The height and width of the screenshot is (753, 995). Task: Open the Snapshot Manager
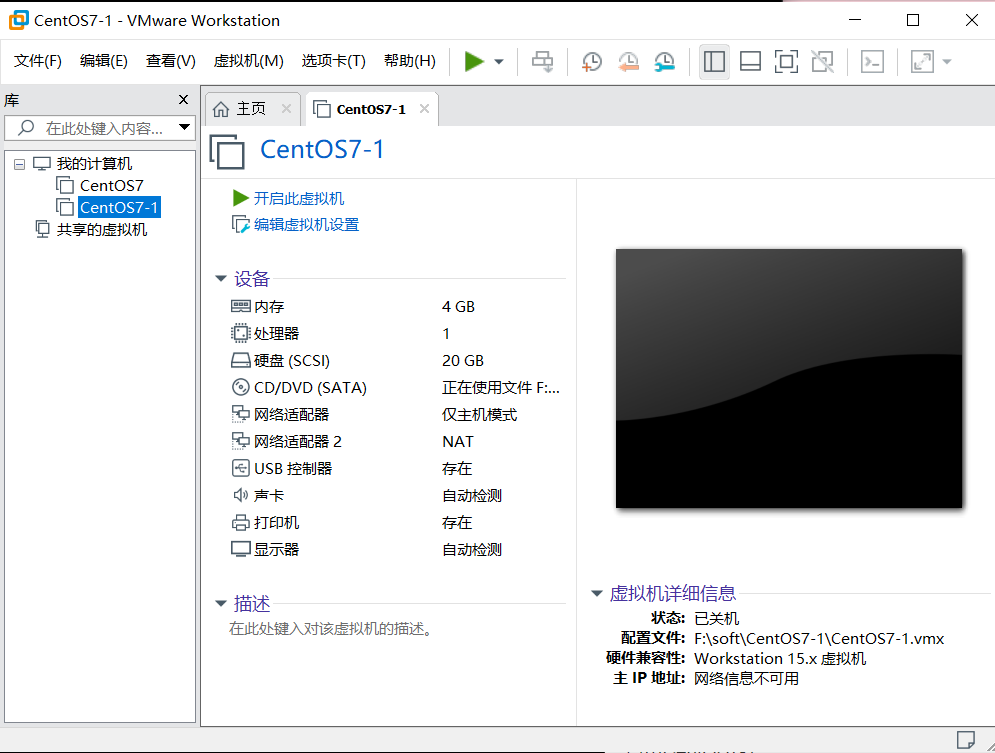(x=663, y=61)
